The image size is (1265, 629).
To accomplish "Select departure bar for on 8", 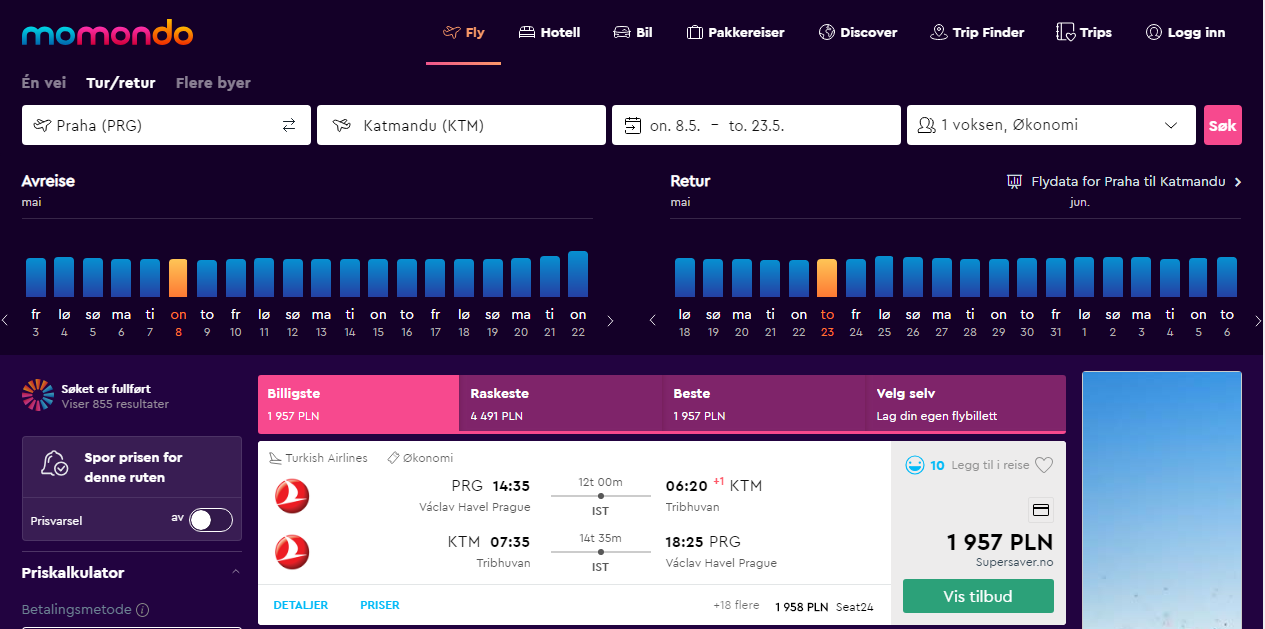I will click(x=178, y=278).
